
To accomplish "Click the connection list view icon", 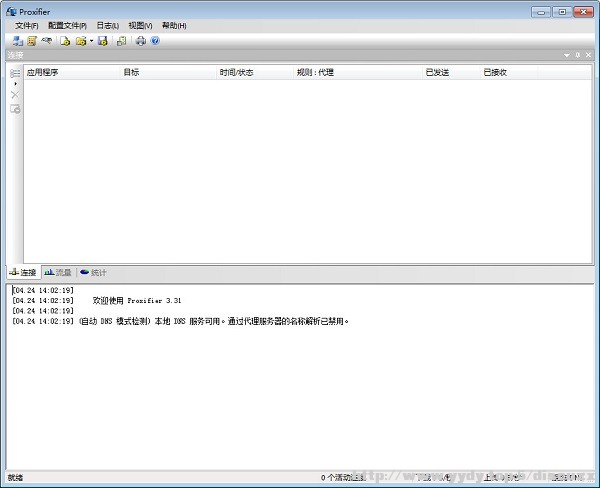I will 15,73.
